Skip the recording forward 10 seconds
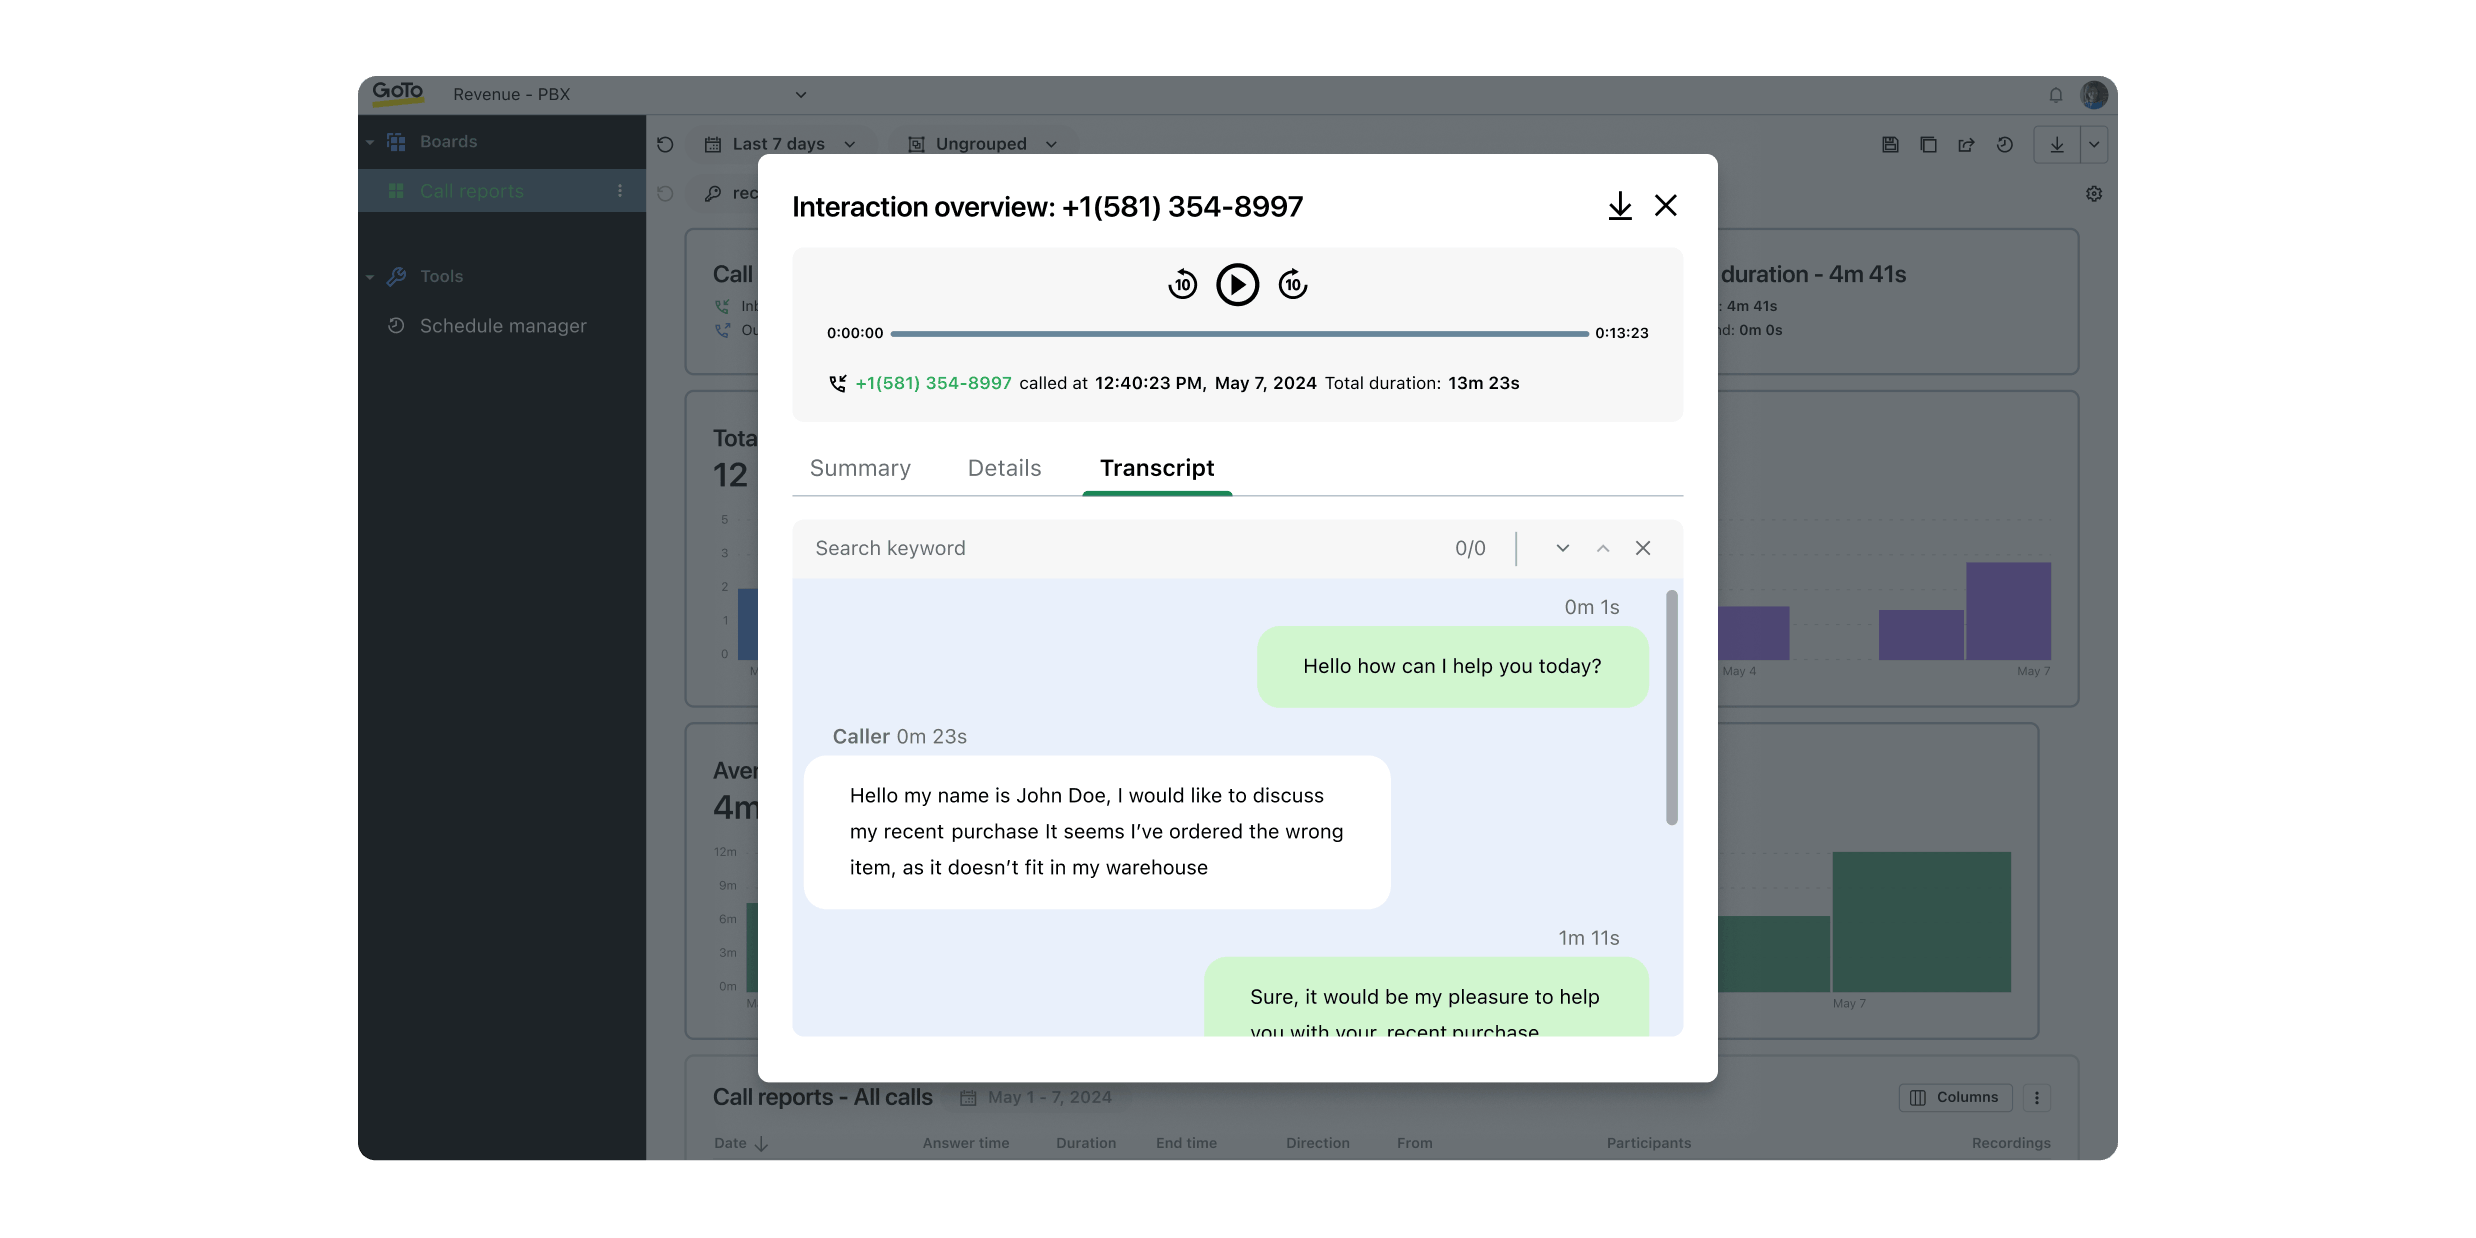This screenshot has height=1238, width=2476. click(1293, 285)
